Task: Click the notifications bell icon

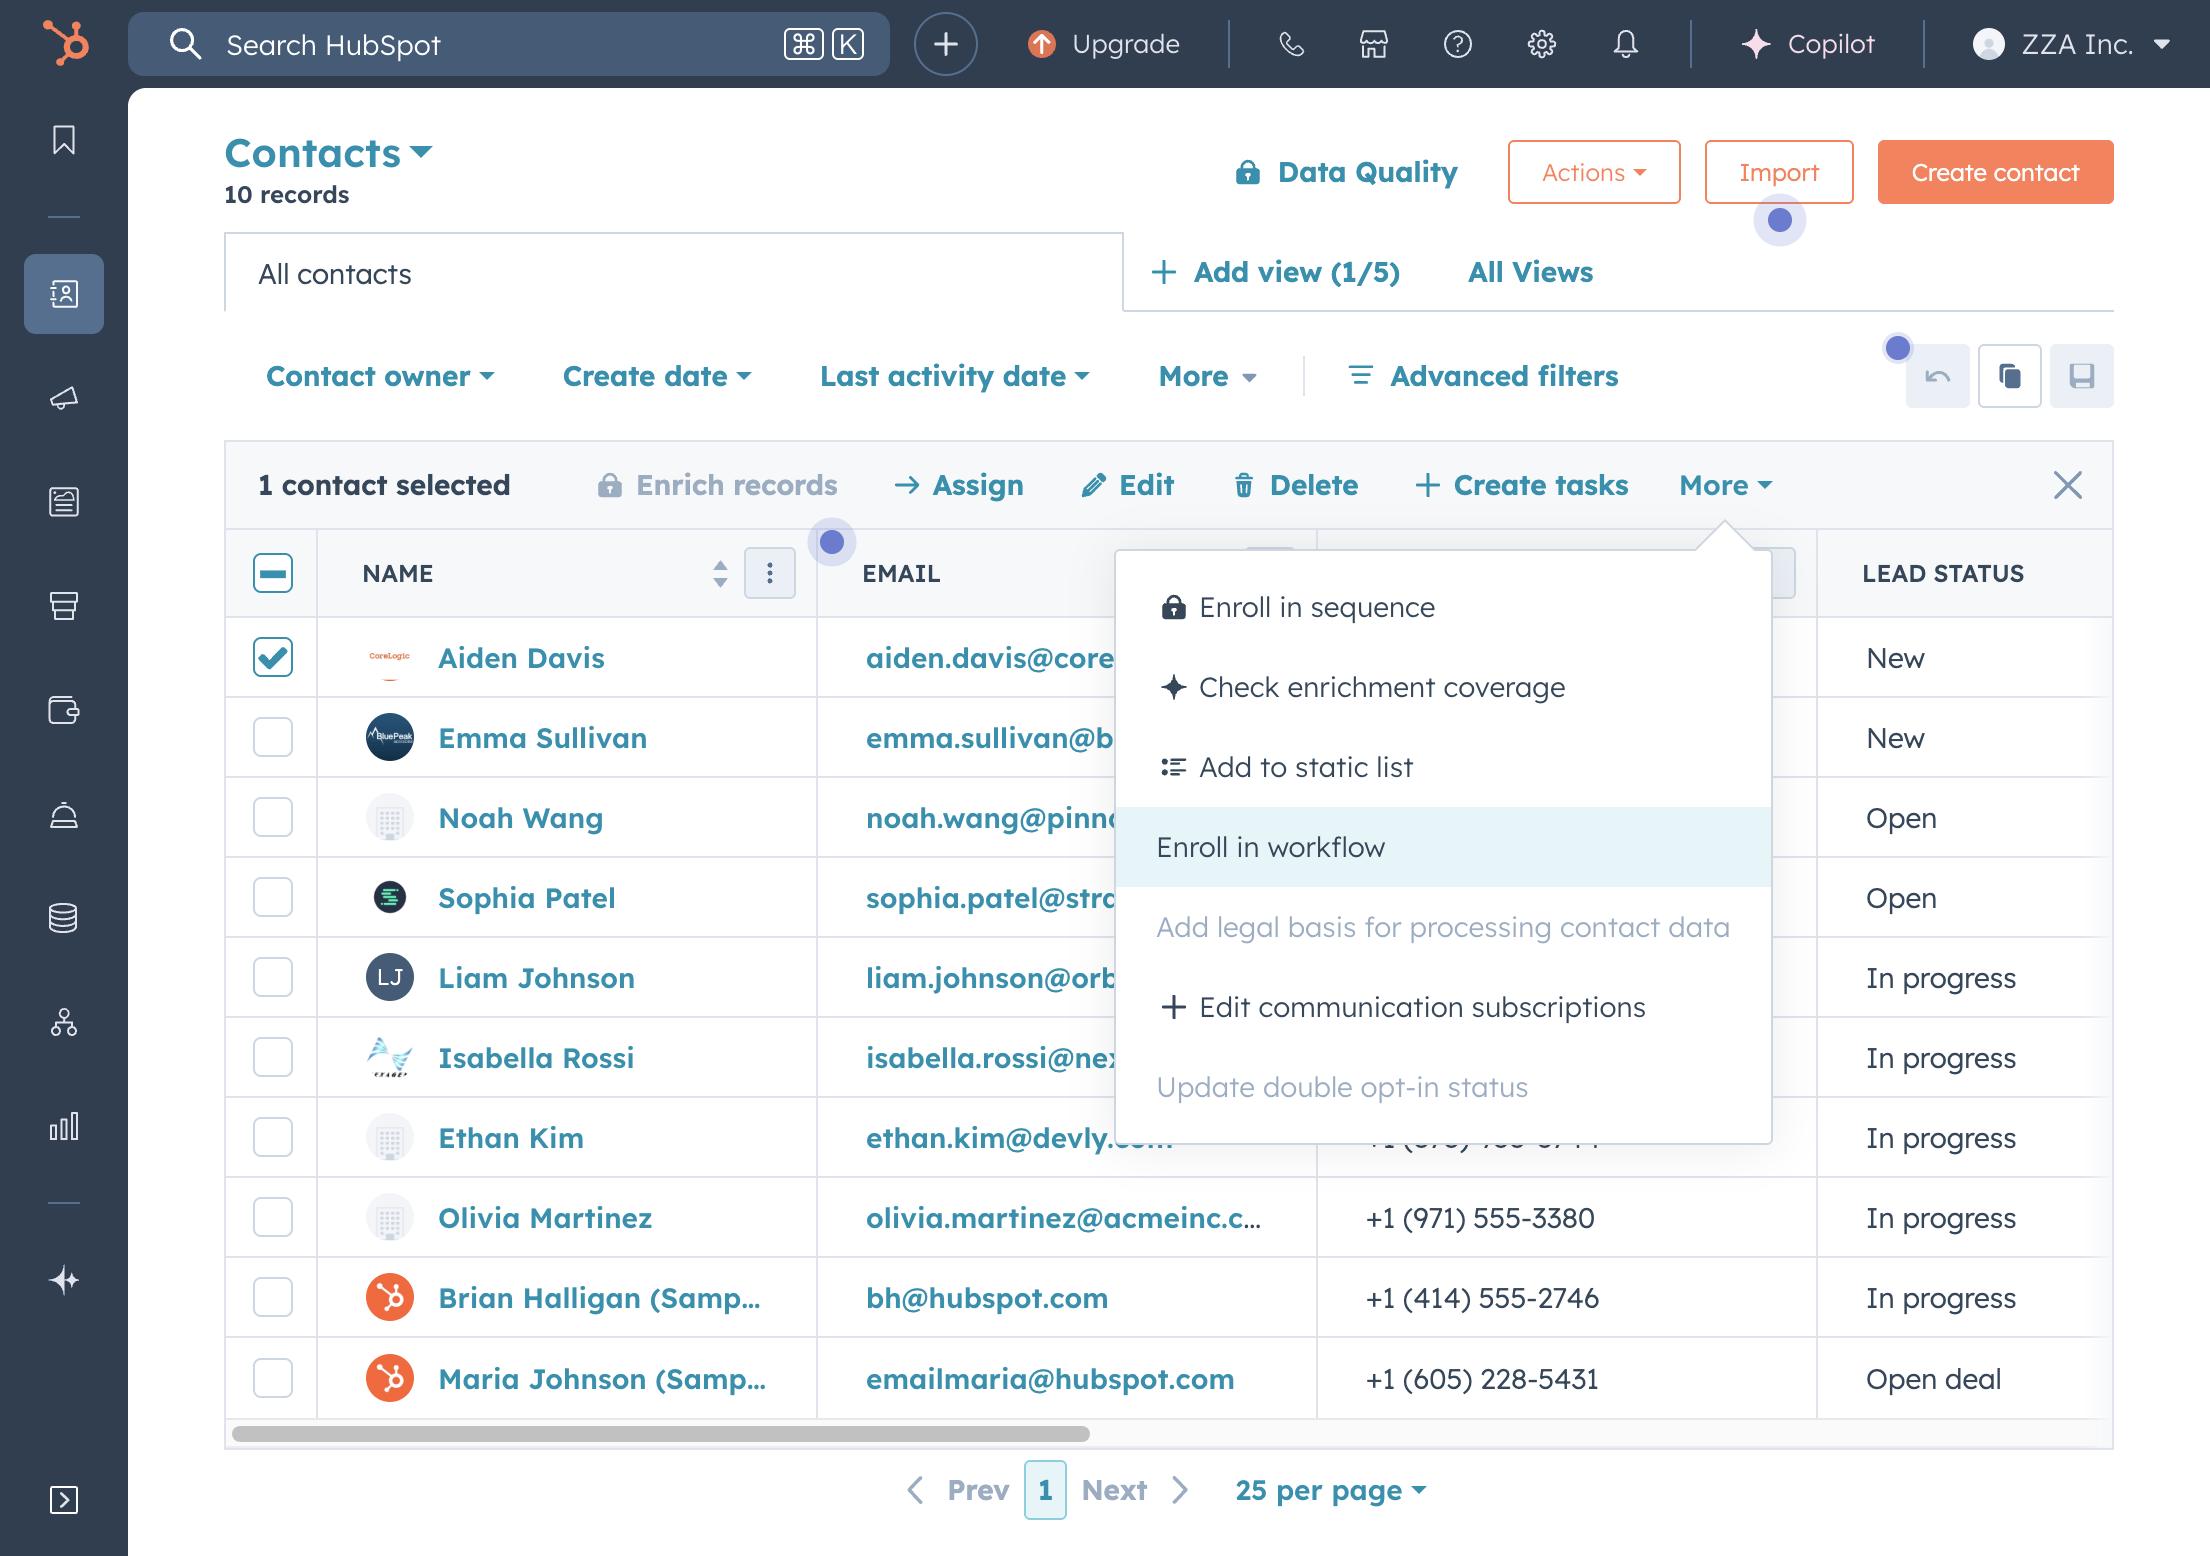Action: coord(1626,44)
